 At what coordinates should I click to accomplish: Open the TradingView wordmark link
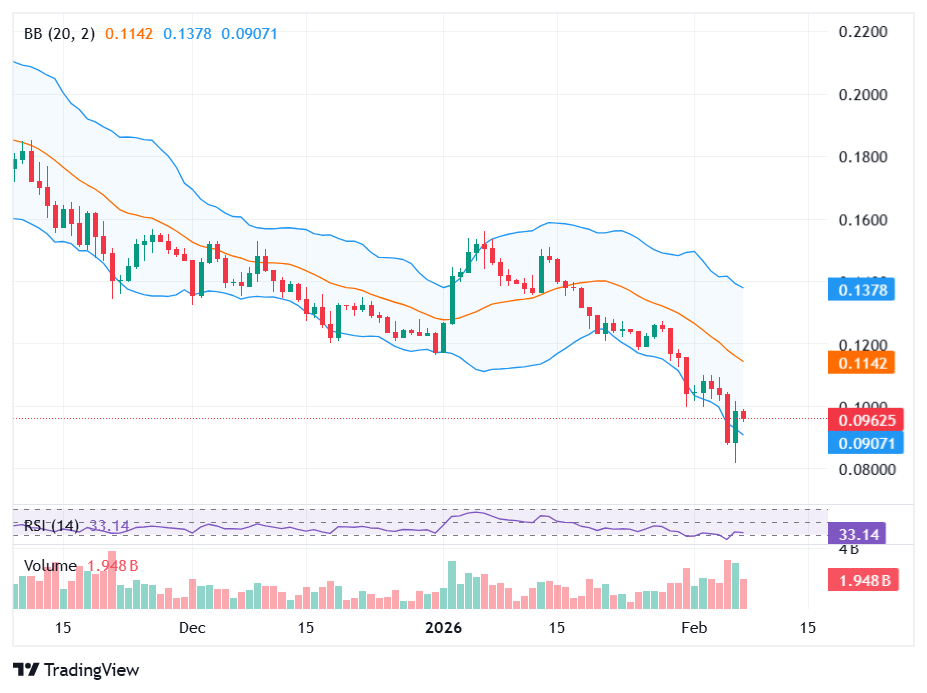coord(92,670)
